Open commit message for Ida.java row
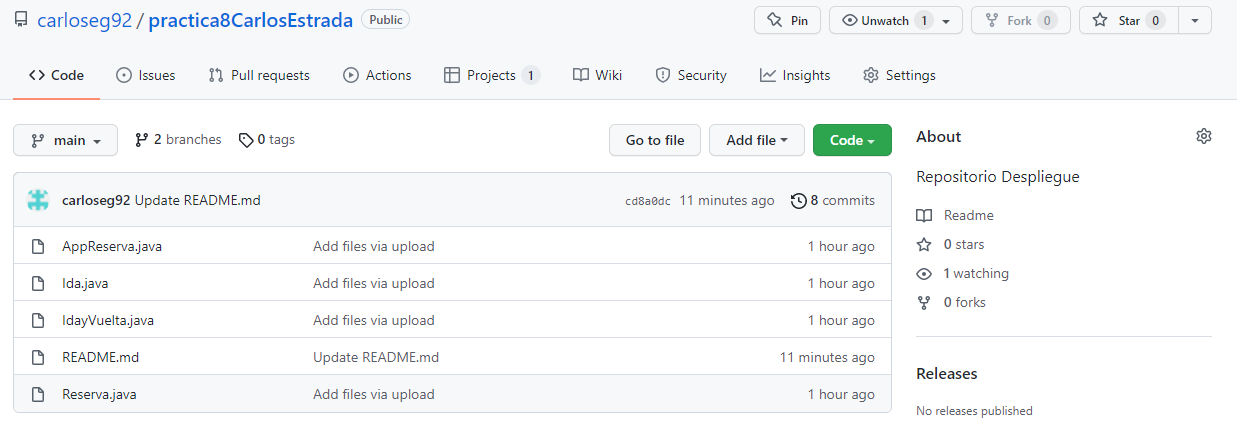The width and height of the screenshot is (1237, 424). point(374,283)
